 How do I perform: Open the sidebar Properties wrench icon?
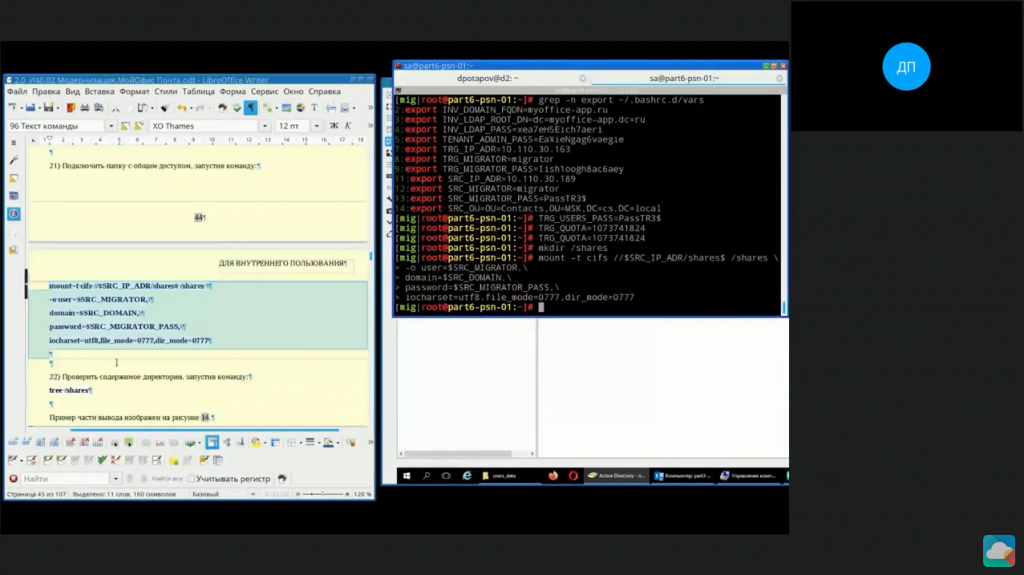coord(14,160)
